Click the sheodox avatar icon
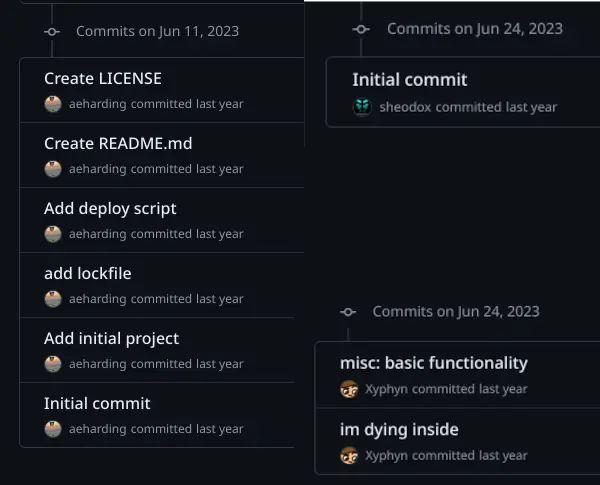Image resolution: width=600 pixels, height=485 pixels. [x=362, y=107]
